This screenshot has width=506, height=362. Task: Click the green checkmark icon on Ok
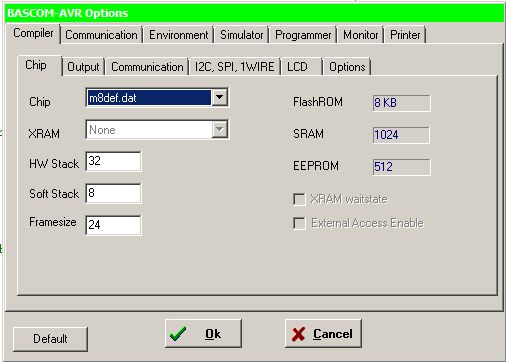click(178, 334)
